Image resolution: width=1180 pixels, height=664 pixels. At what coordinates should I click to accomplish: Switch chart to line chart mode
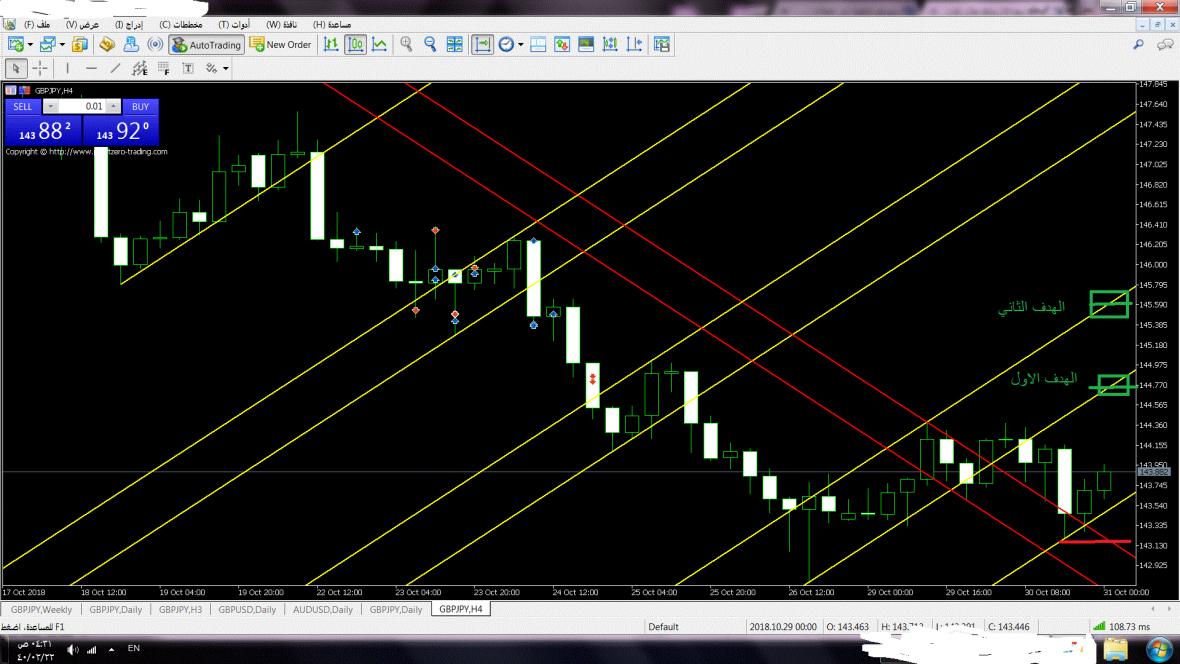tap(380, 44)
